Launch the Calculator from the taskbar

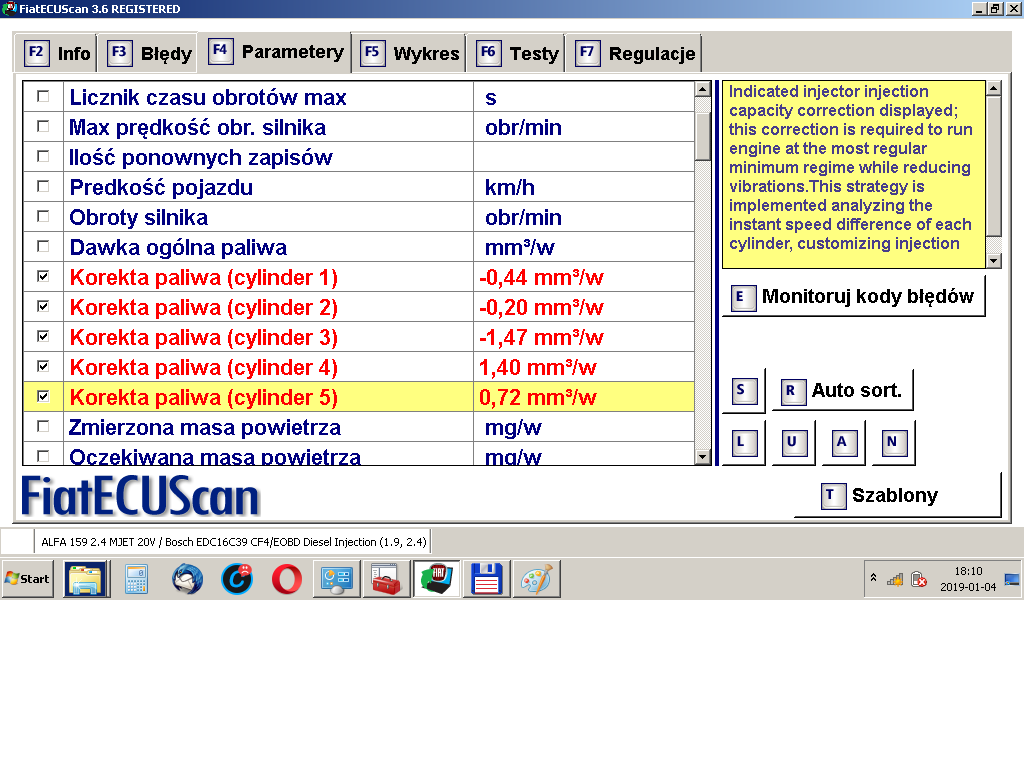(137, 579)
